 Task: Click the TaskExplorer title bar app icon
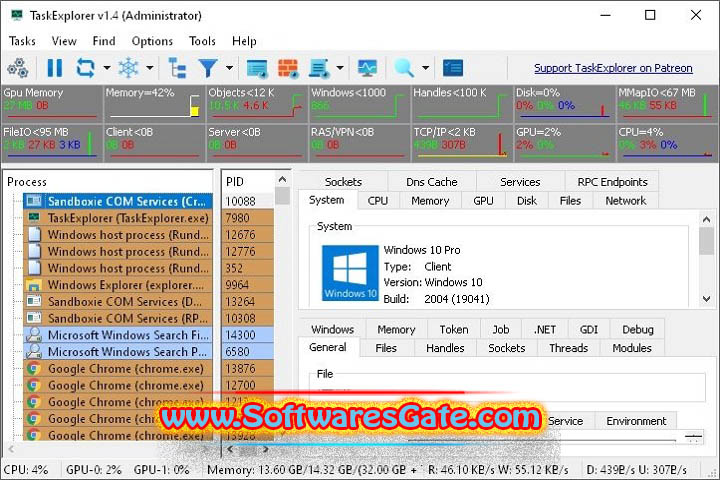(17, 15)
